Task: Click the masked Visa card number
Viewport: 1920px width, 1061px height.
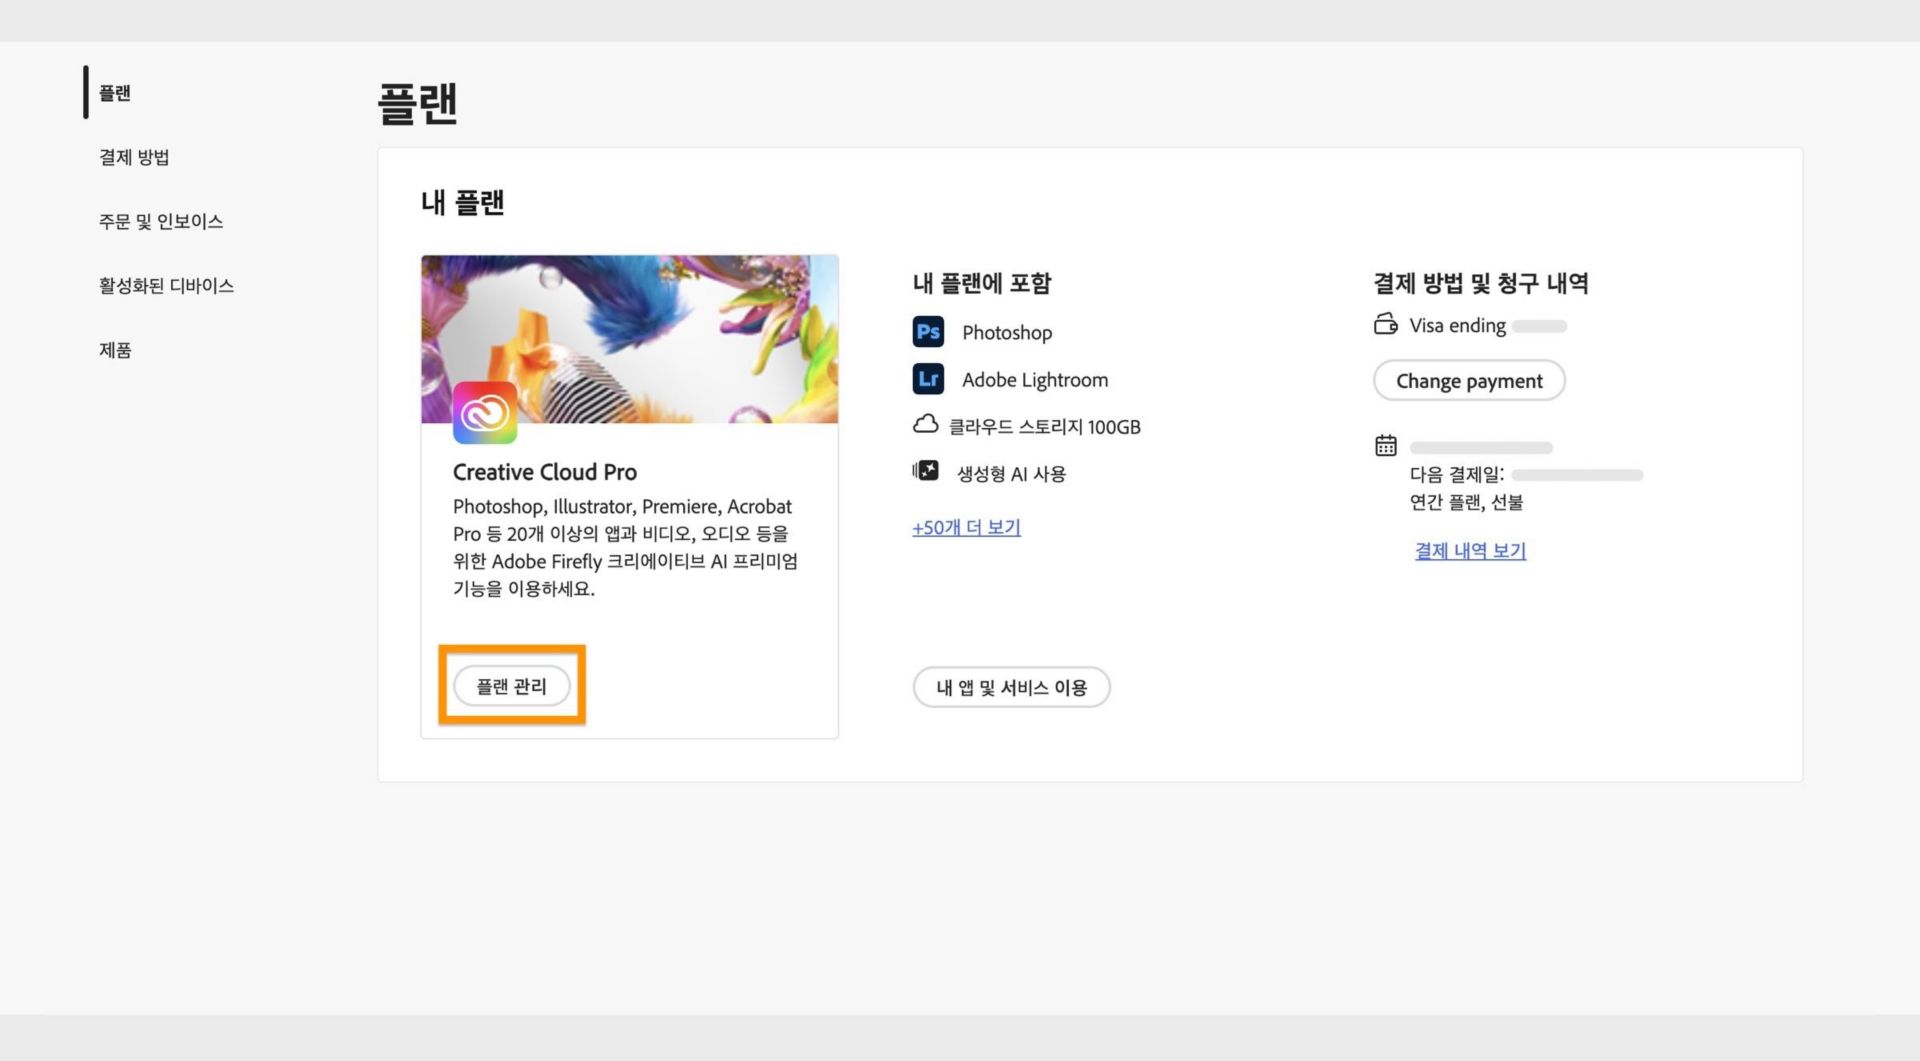Action: click(1540, 325)
